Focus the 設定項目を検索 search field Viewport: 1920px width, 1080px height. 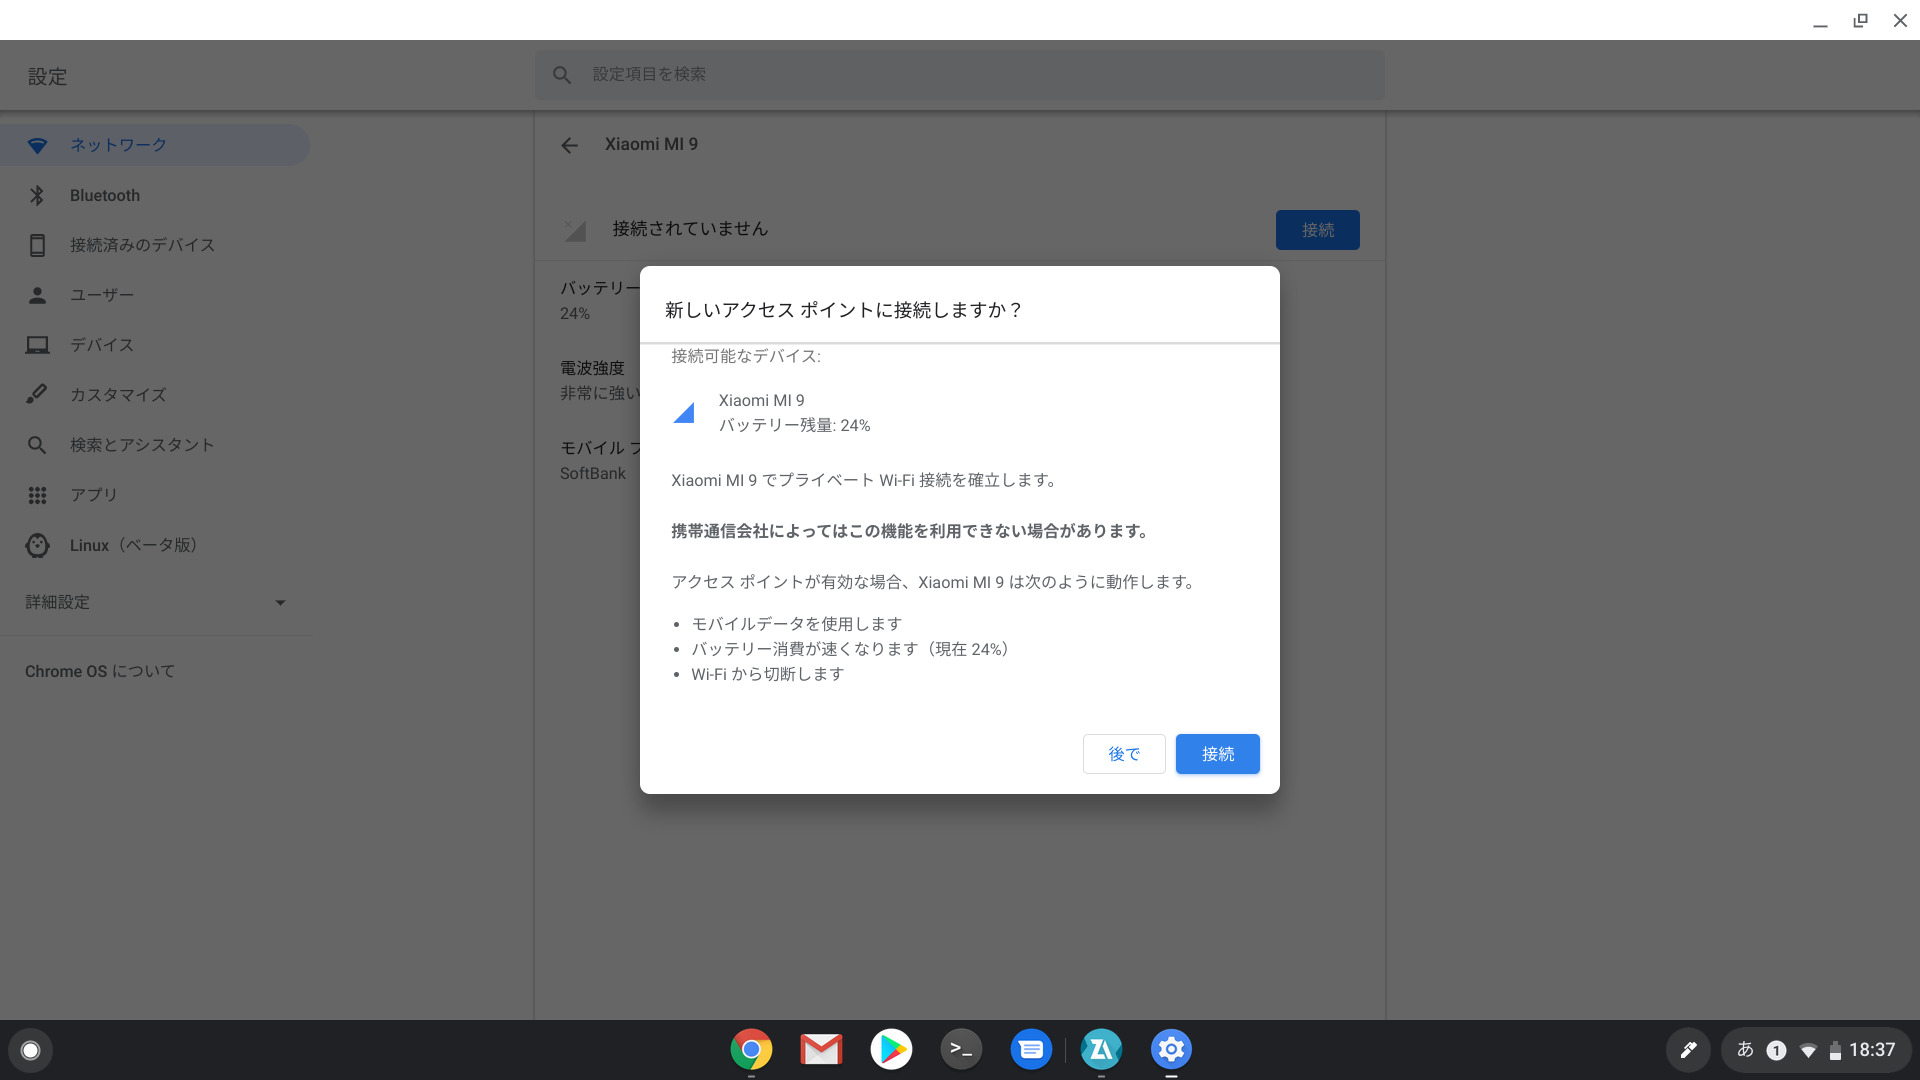960,75
